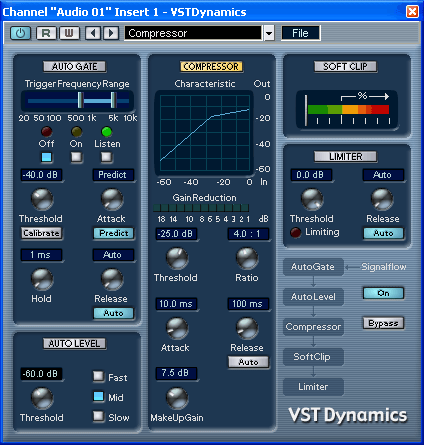424x445 pixels.
Task: Enable Read automation R button
Action: pyautogui.click(x=46, y=33)
